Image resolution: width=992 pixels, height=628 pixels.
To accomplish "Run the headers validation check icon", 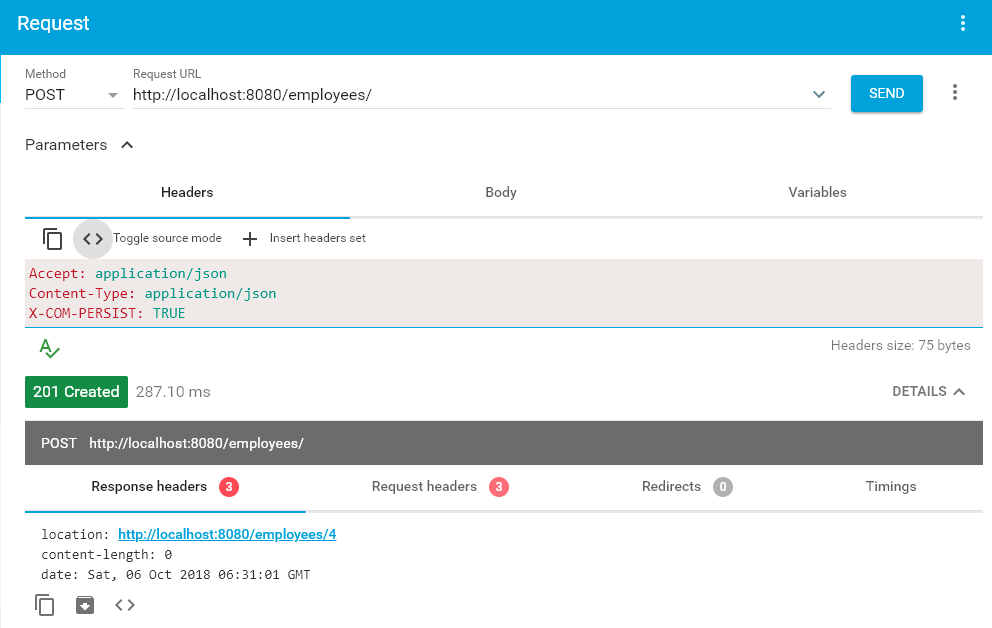I will click(47, 348).
